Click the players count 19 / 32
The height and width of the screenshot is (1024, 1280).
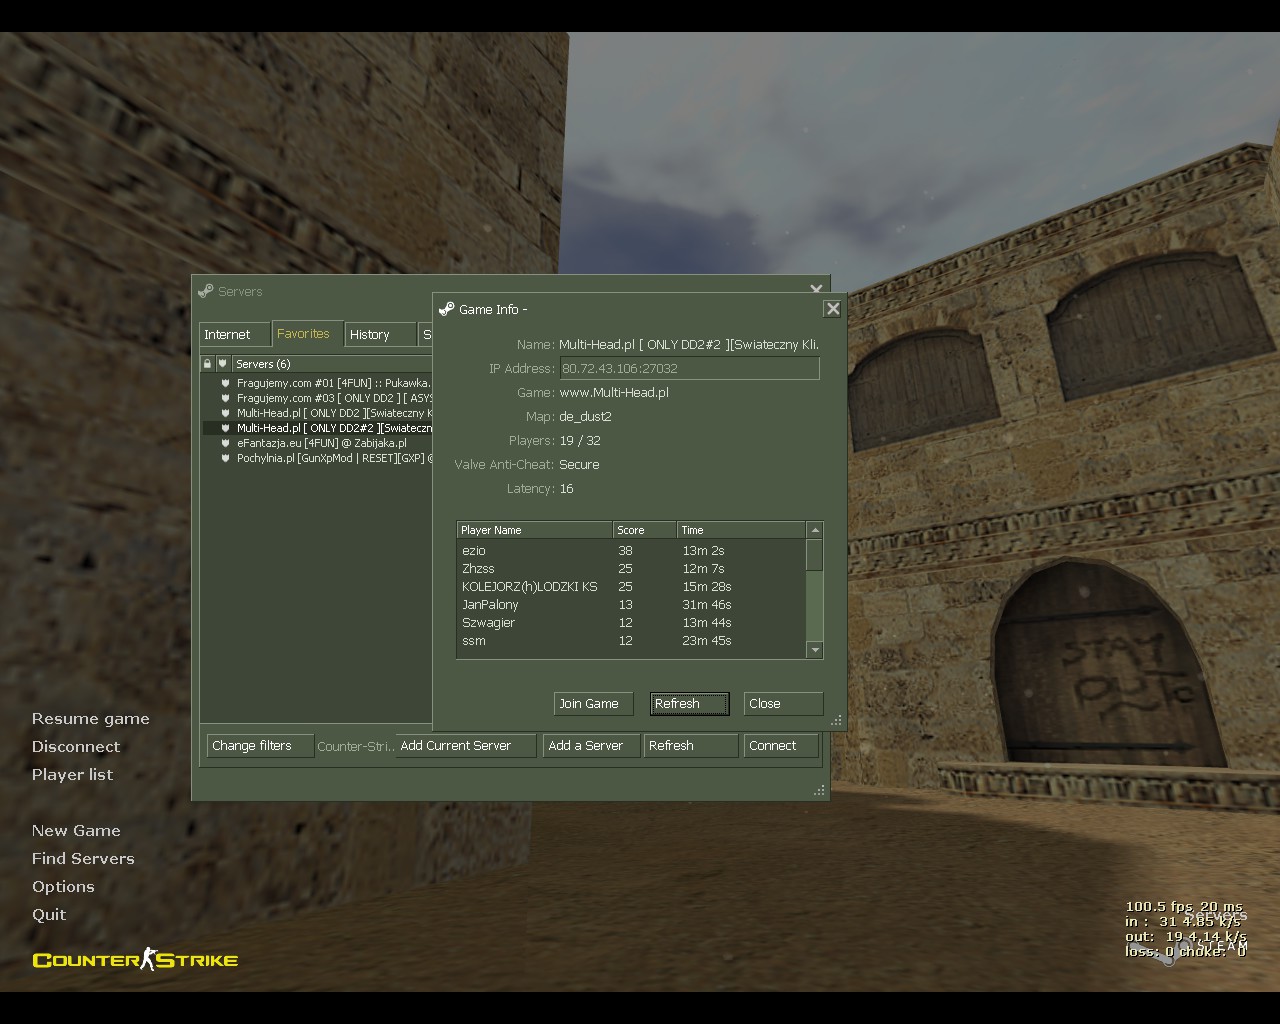tap(580, 441)
